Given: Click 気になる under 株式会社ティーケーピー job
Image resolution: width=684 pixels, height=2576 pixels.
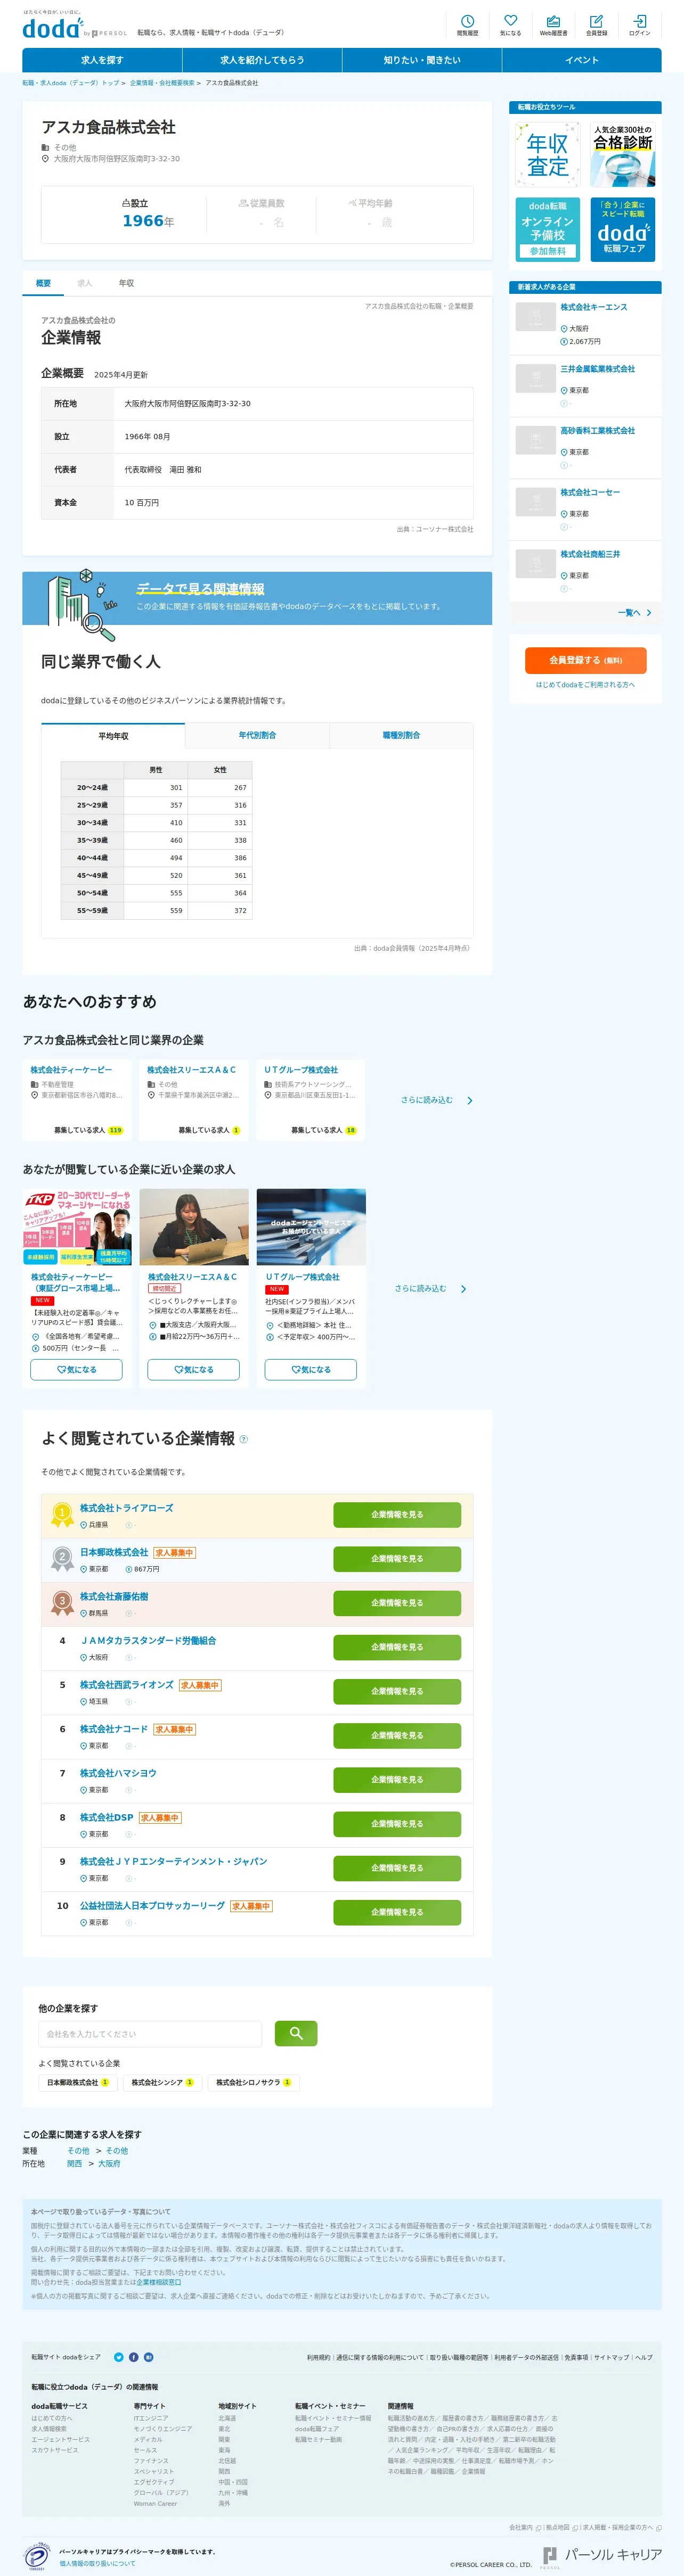Looking at the screenshot, I should [x=77, y=1370].
